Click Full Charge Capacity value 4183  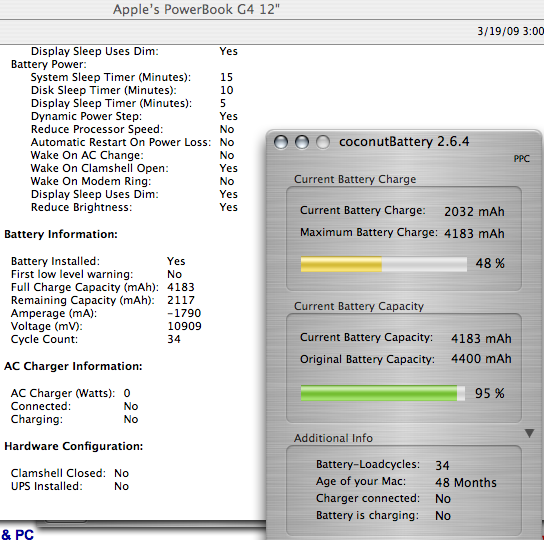(181, 287)
